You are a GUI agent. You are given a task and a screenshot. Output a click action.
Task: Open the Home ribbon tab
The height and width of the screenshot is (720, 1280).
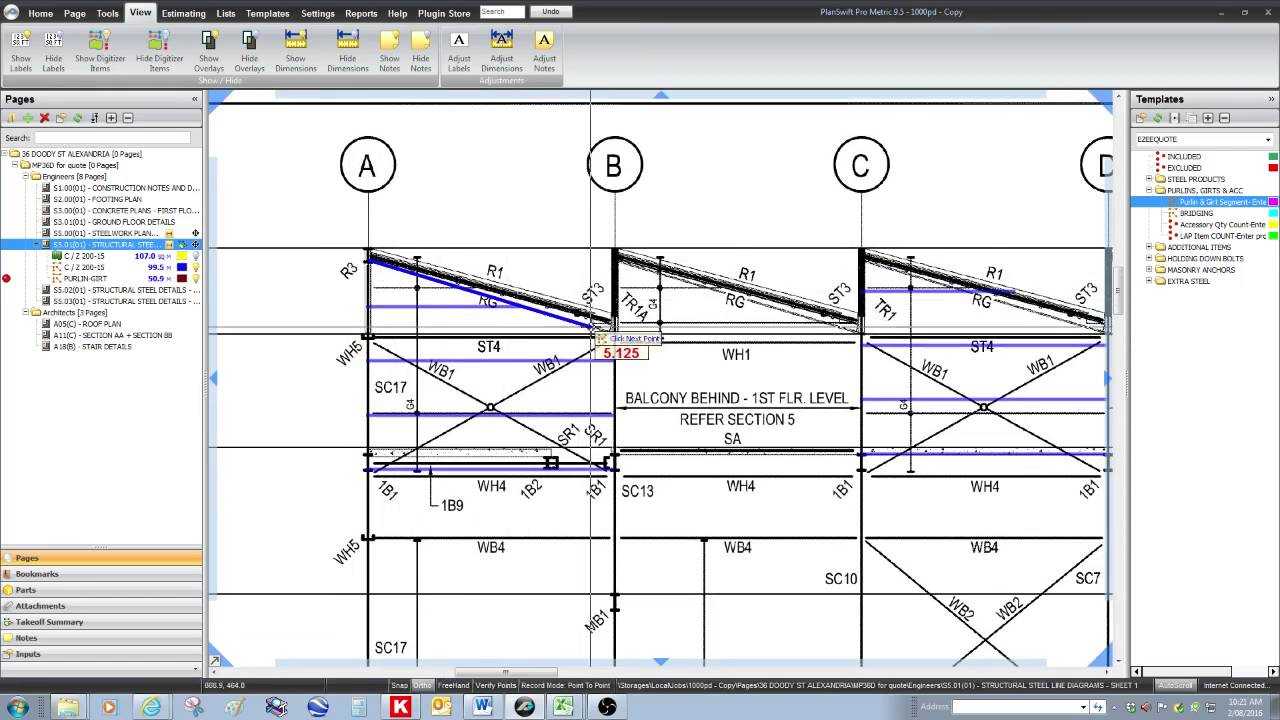[x=40, y=13]
